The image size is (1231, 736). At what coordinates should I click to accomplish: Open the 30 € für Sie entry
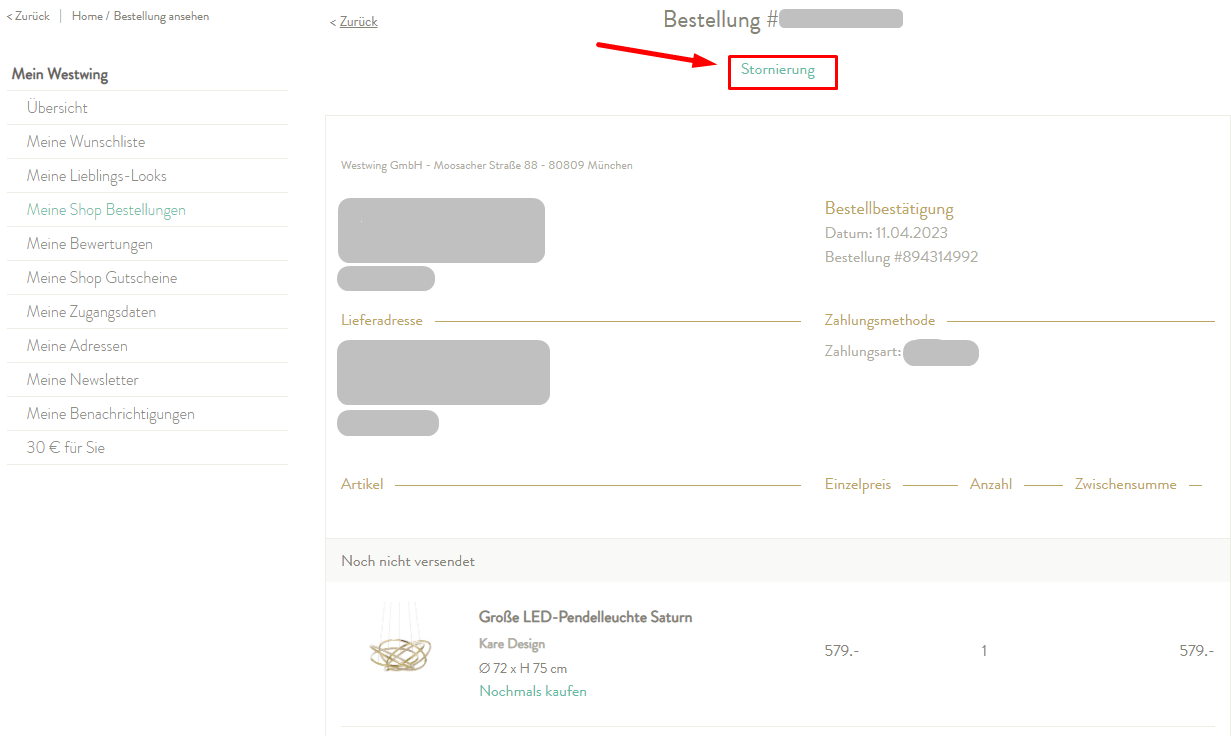click(66, 448)
